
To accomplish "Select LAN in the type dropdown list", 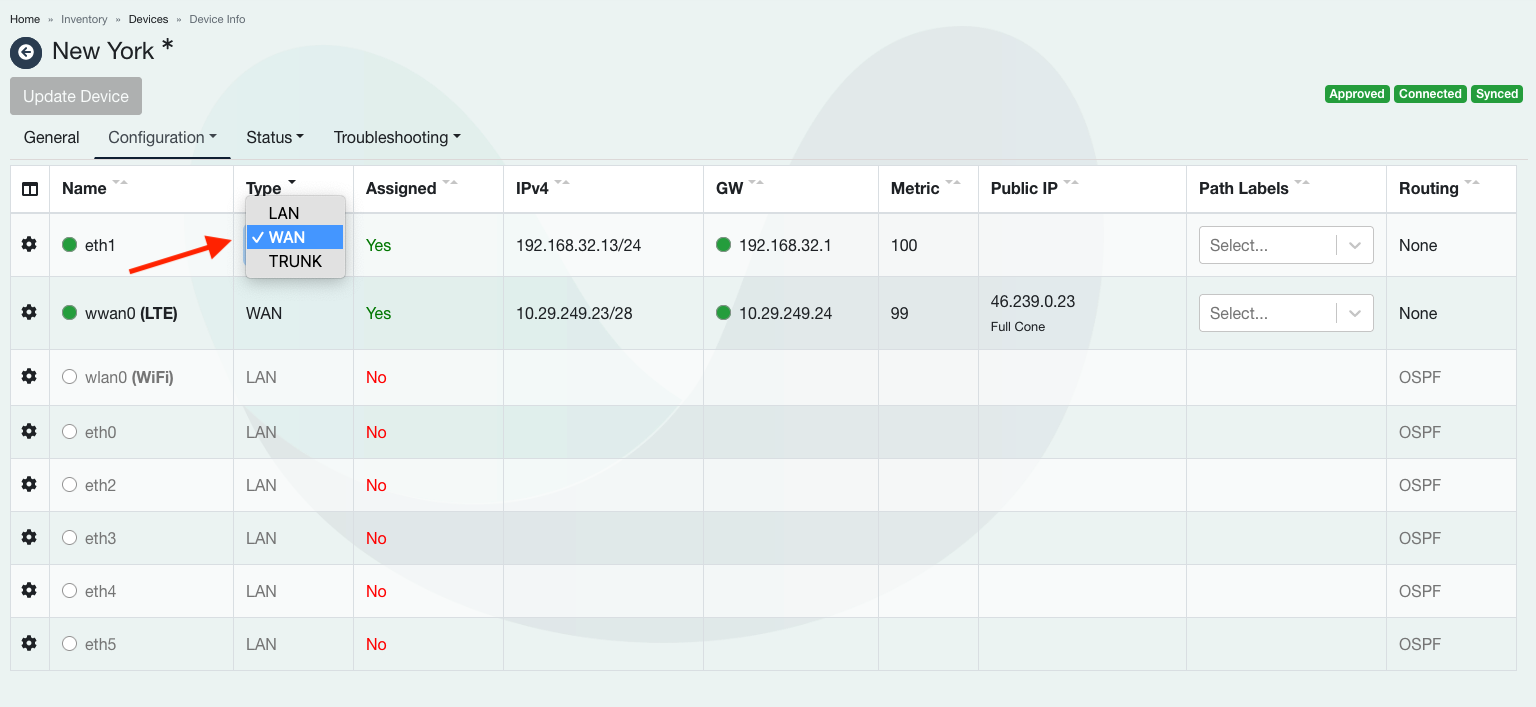I will coord(284,213).
